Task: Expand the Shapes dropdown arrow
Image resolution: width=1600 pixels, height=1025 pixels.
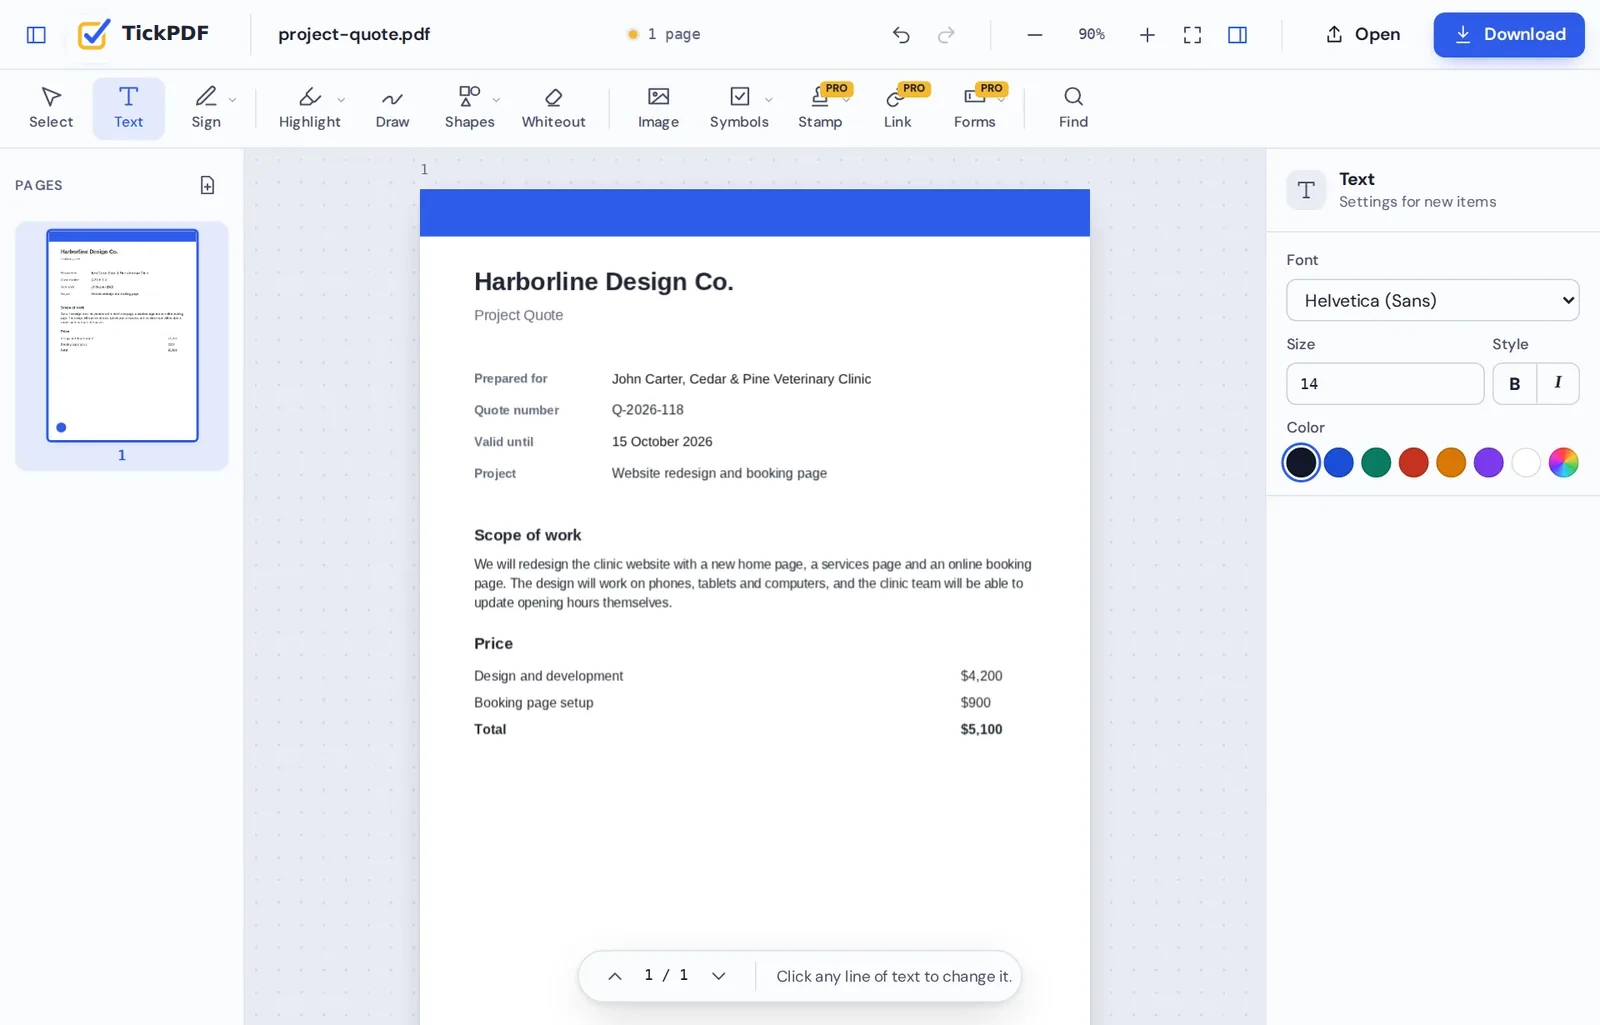Action: [496, 100]
